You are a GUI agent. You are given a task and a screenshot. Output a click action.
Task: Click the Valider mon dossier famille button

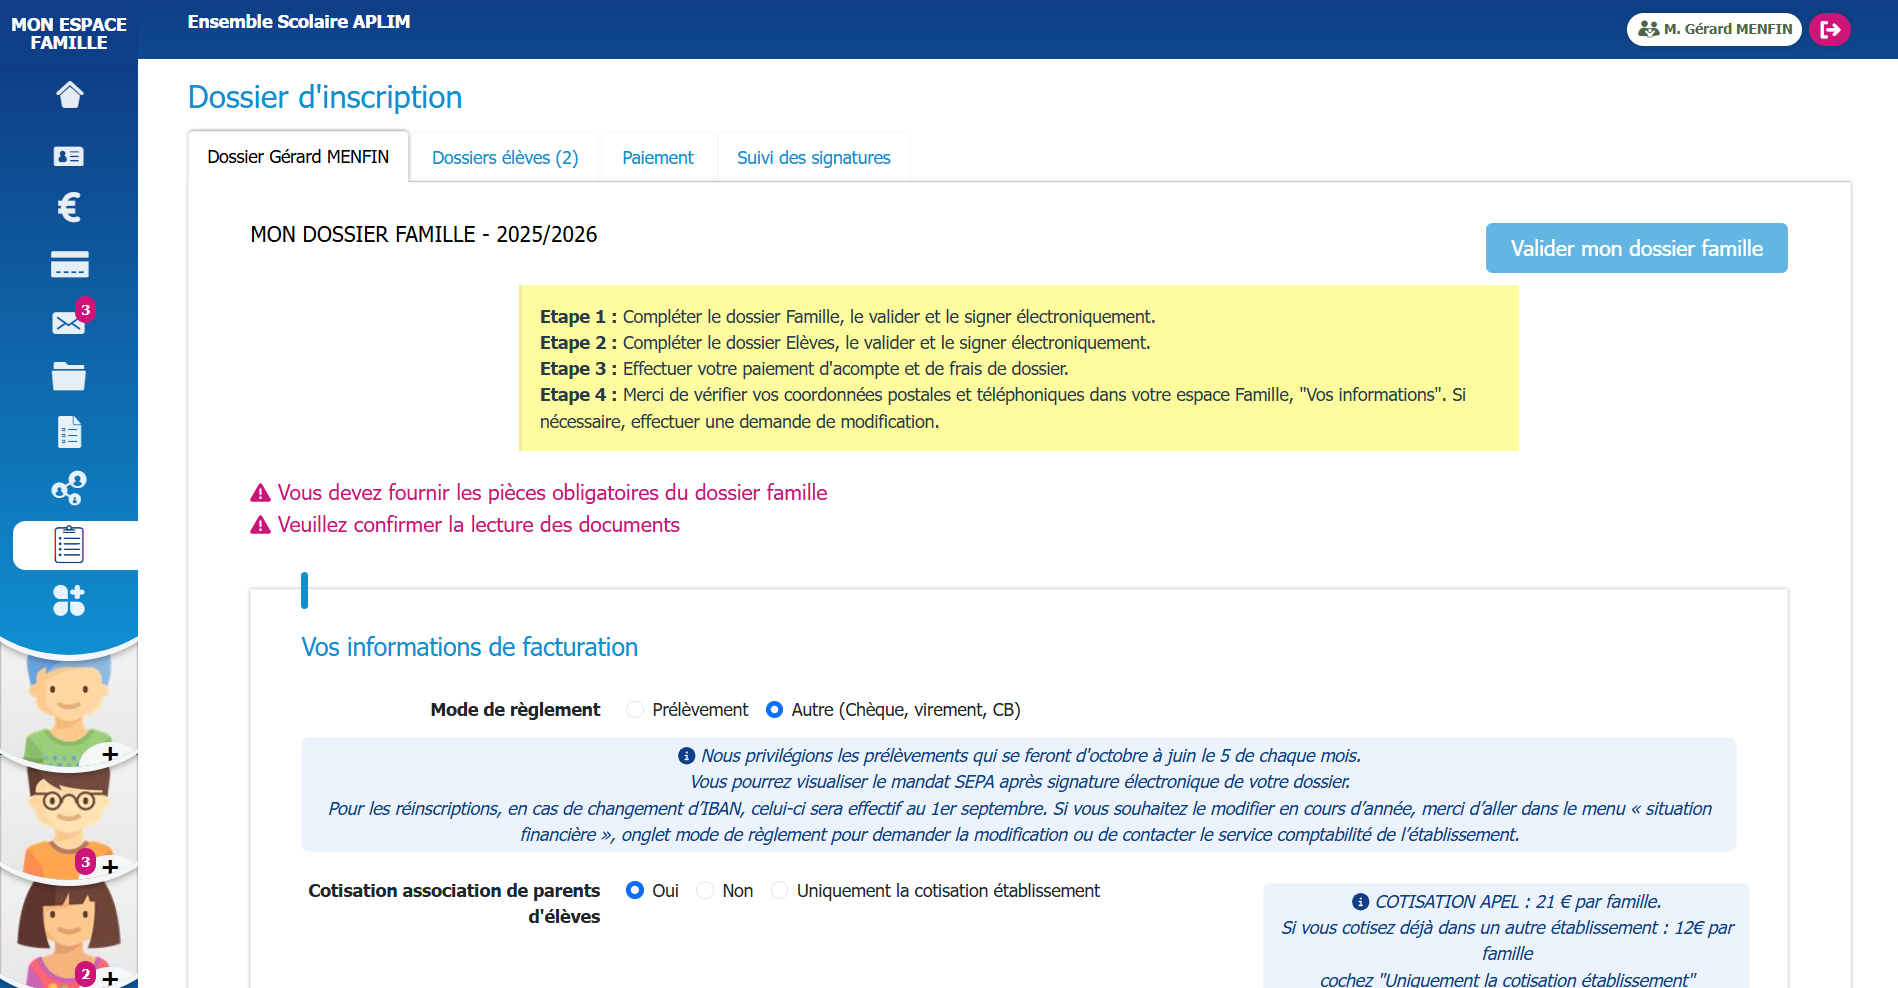(x=1636, y=248)
